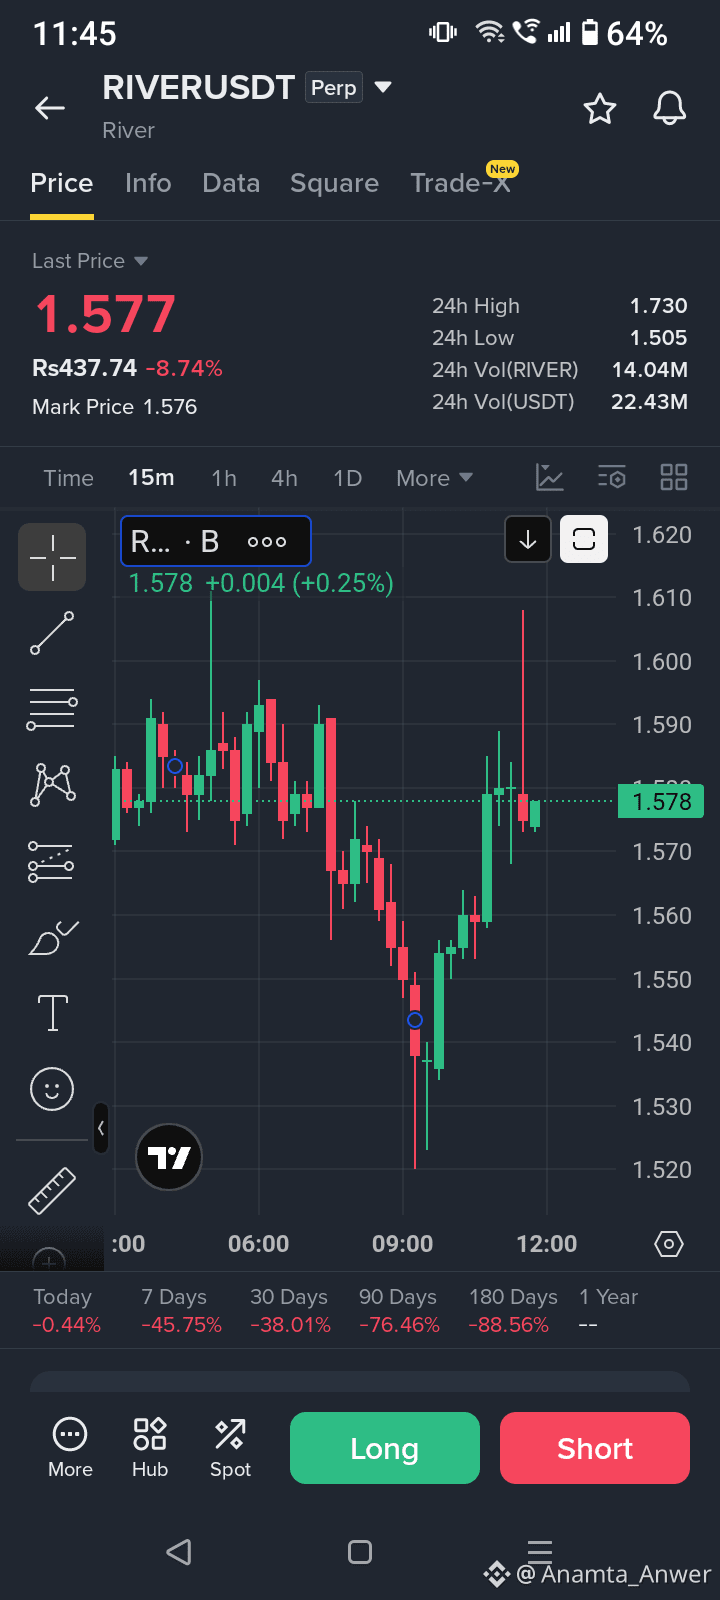Go back using the arrow icon
This screenshot has height=1600, width=720.
click(50, 108)
